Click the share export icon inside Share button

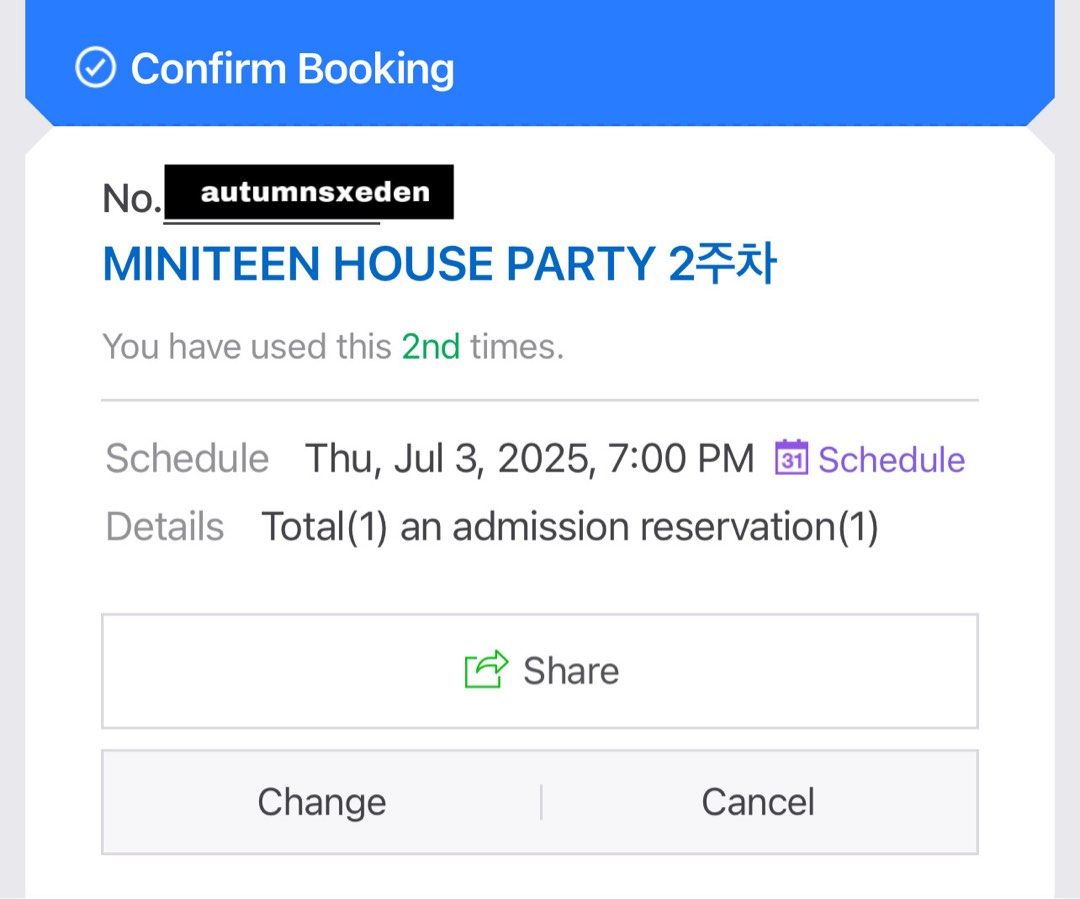(485, 670)
